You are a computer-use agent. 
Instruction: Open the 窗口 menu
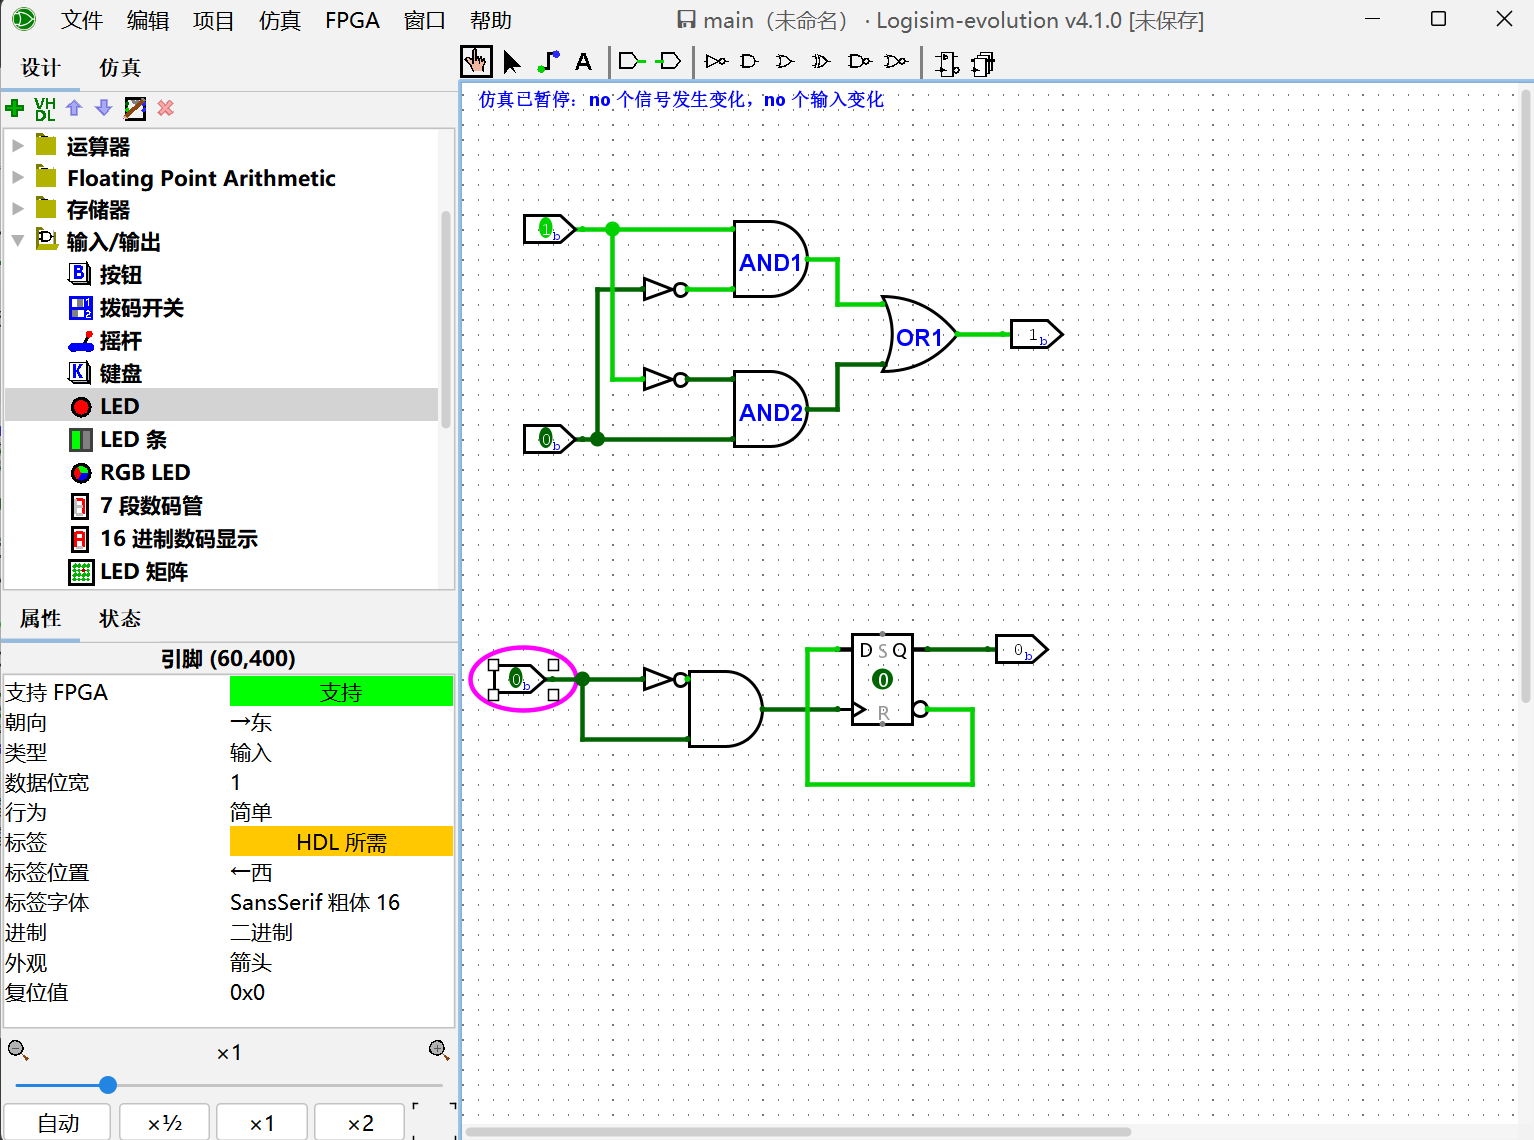click(x=424, y=20)
